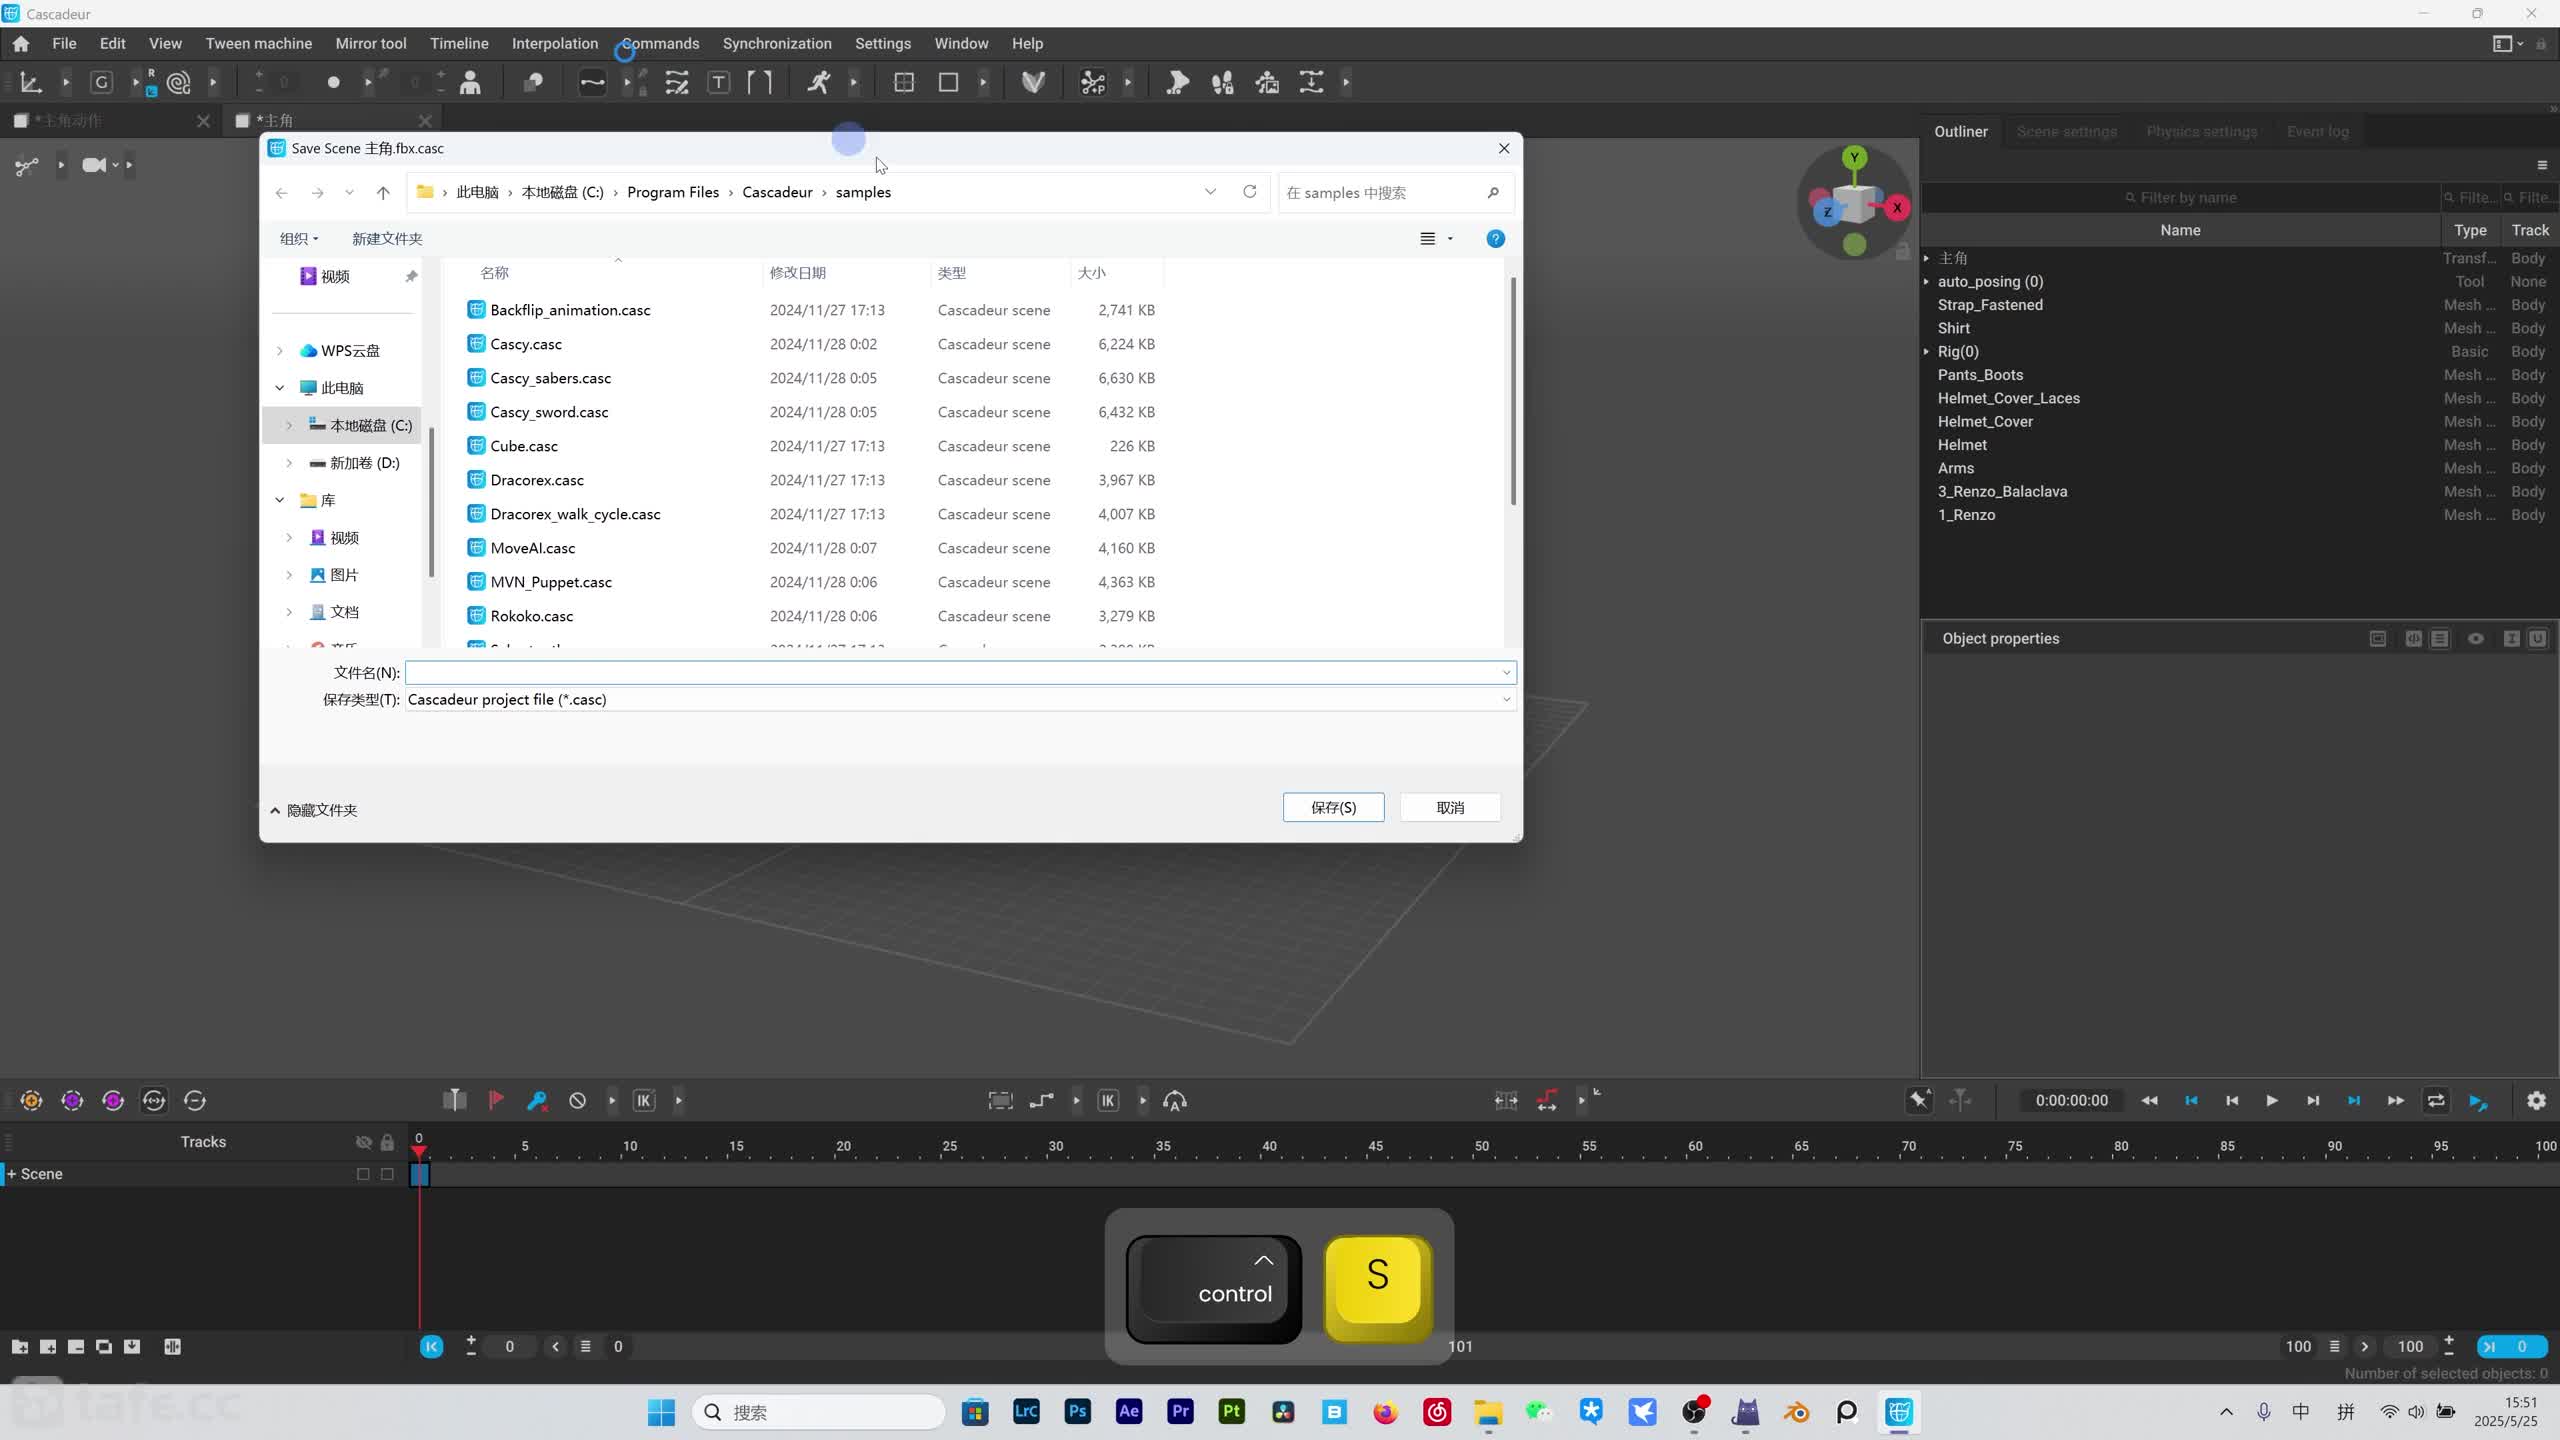Screen dimensions: 2560x1440
Task: Jump to next frame
Action: (x=2313, y=1100)
